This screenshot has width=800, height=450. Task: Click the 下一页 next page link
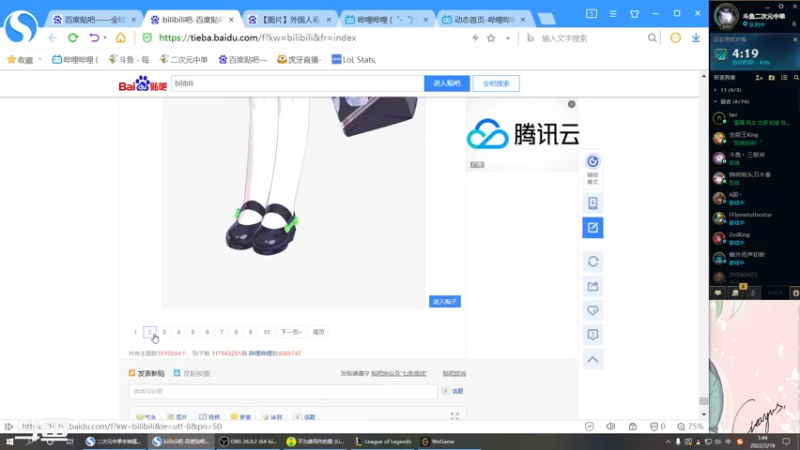point(291,332)
